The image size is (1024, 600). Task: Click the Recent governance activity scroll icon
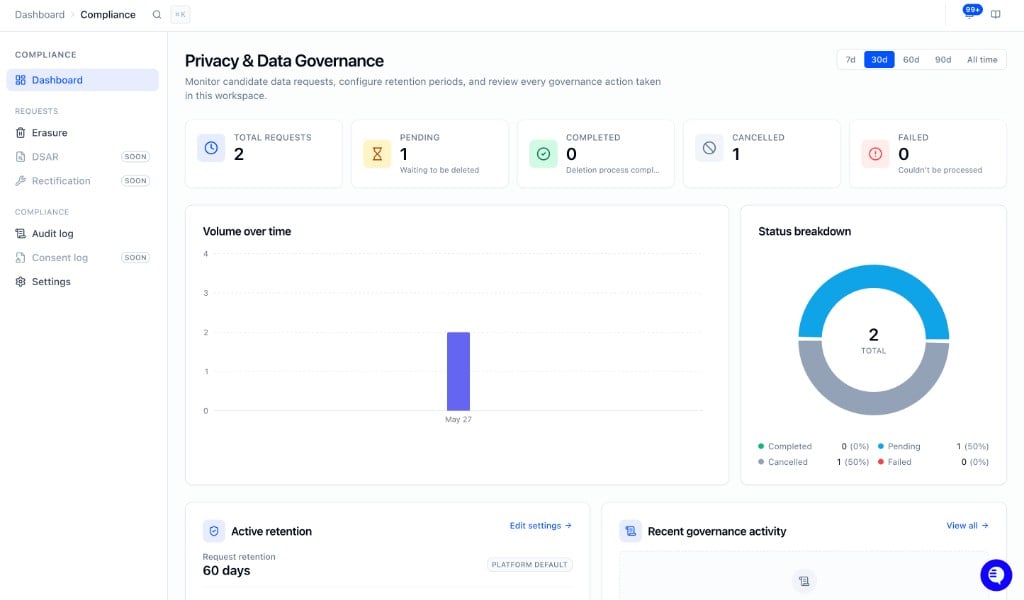pos(630,531)
